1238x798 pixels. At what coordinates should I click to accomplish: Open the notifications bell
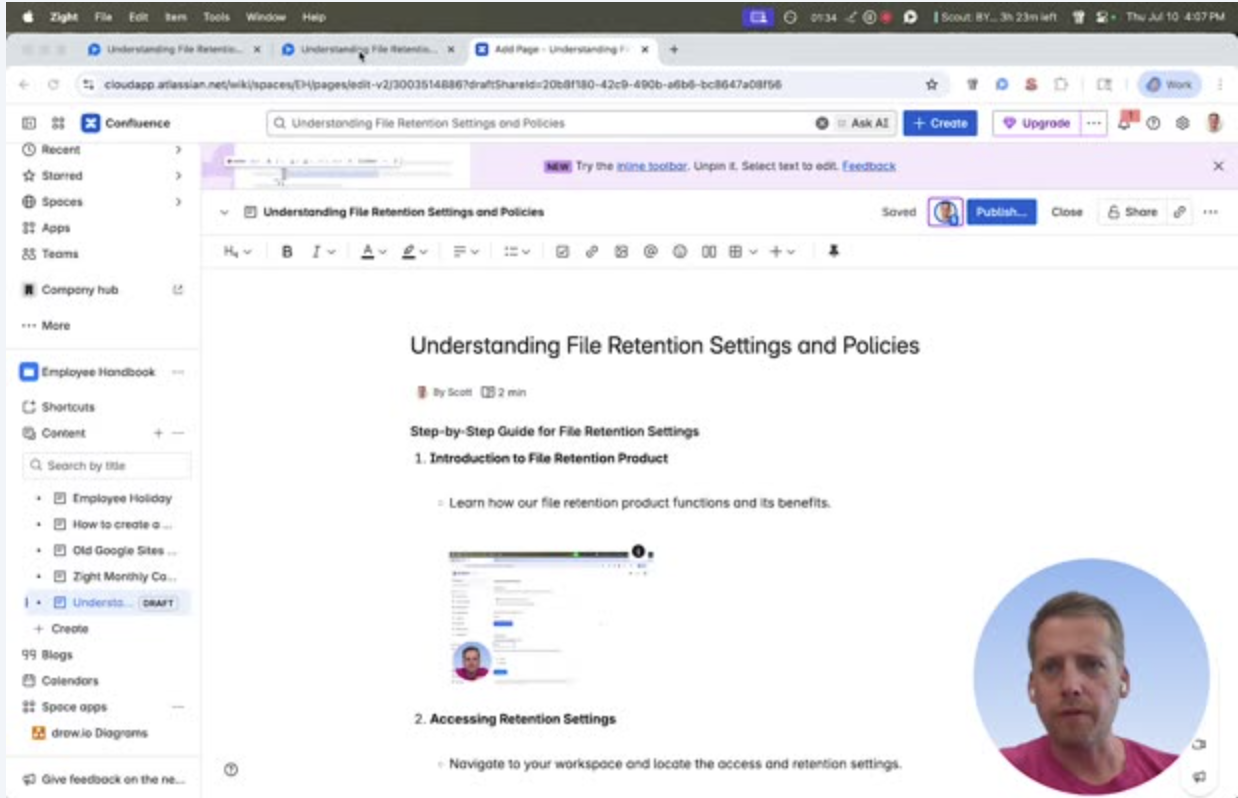click(x=1126, y=122)
